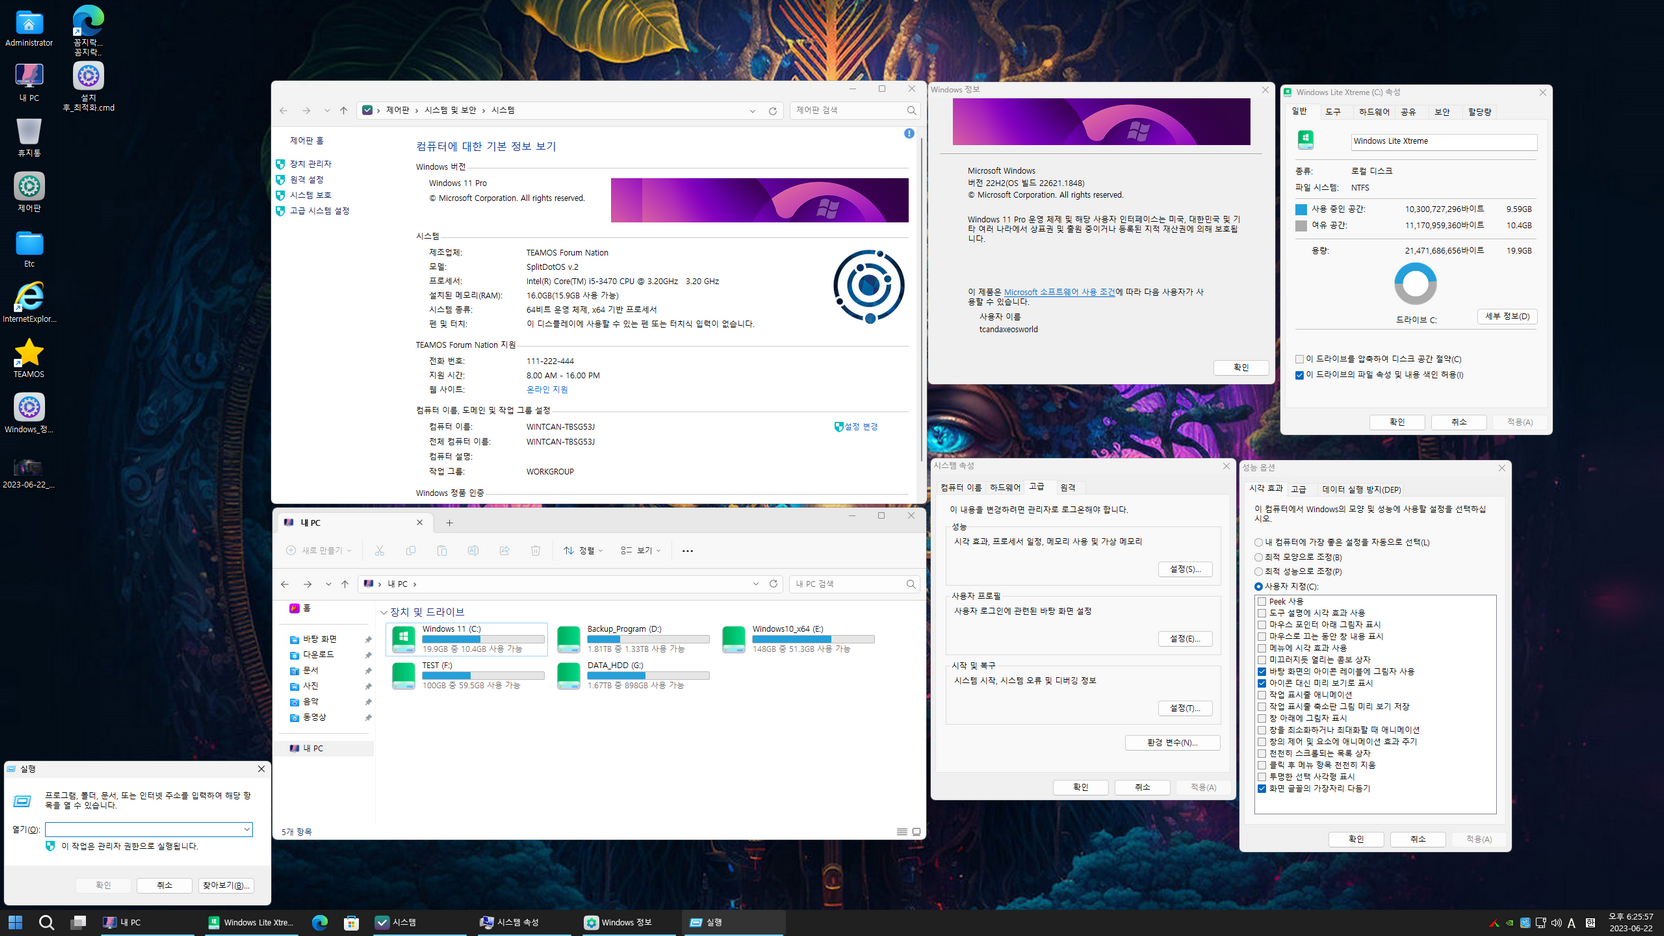
Task: Click refresh icon in 내 PC address bar
Action: (x=773, y=584)
